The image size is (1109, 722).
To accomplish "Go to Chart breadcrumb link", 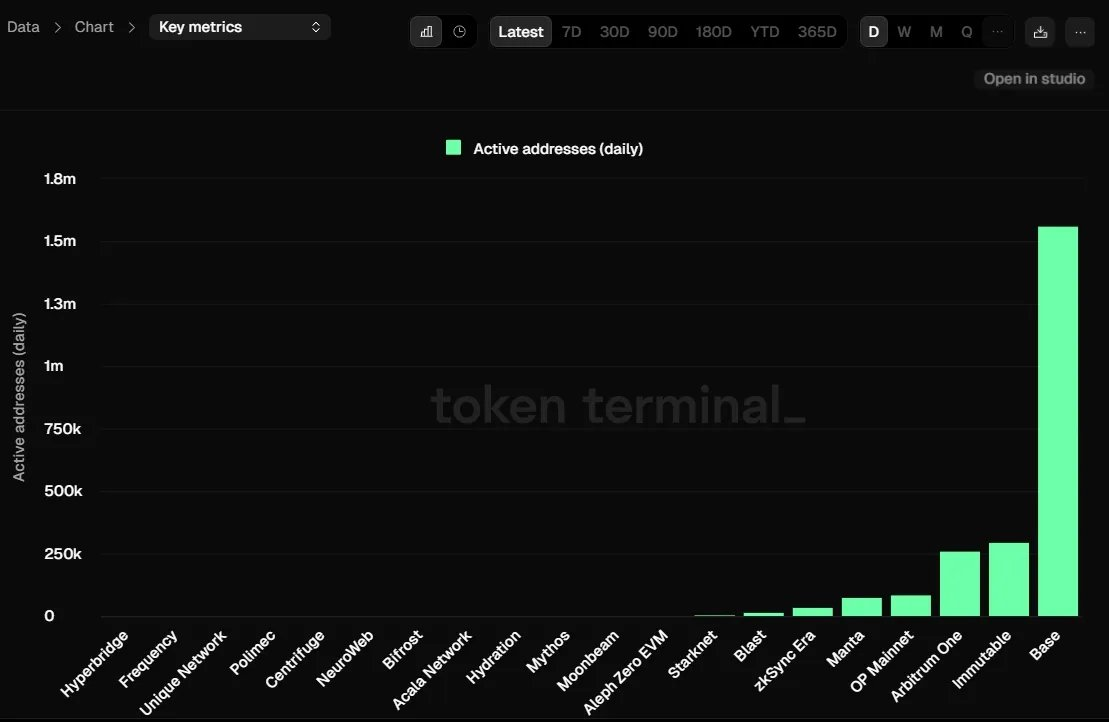I will coord(94,27).
